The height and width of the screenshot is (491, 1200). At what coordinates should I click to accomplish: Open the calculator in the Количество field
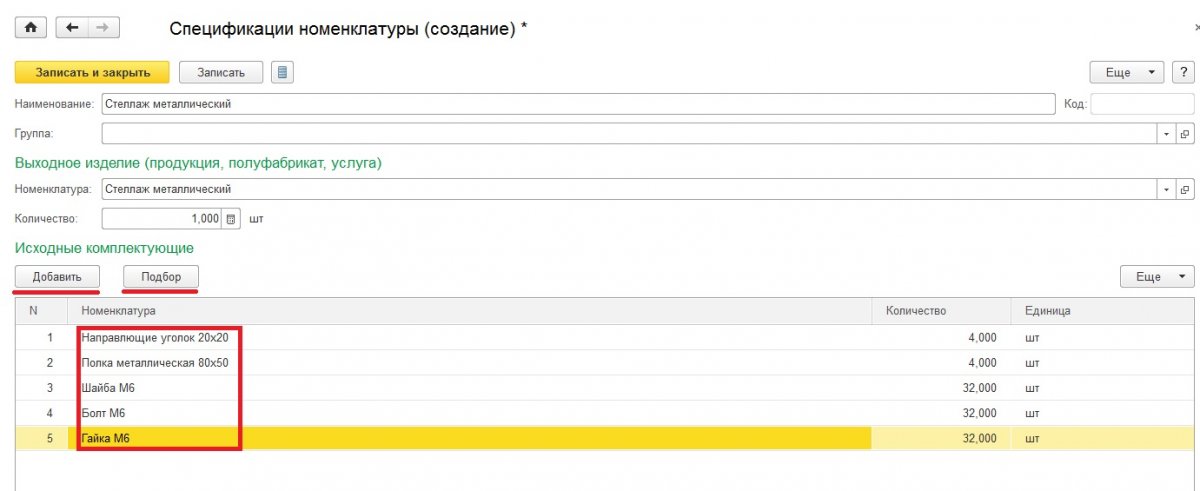pyautogui.click(x=231, y=219)
